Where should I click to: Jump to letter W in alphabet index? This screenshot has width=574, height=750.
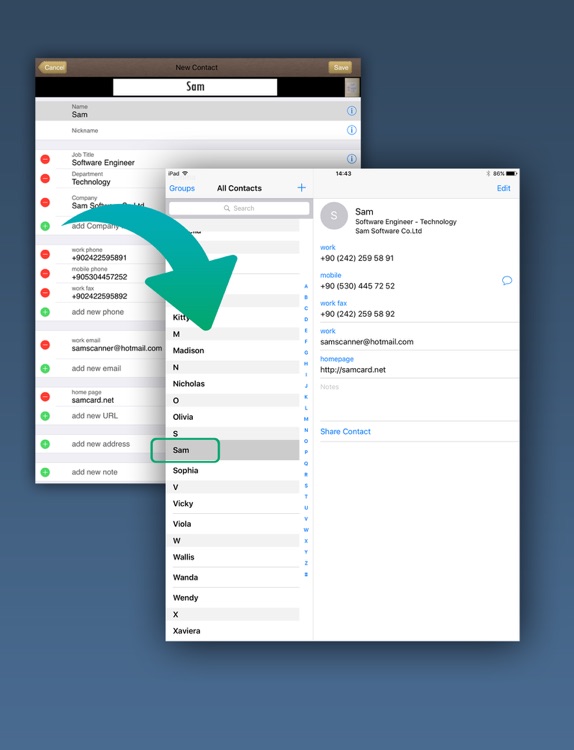[x=306, y=529]
